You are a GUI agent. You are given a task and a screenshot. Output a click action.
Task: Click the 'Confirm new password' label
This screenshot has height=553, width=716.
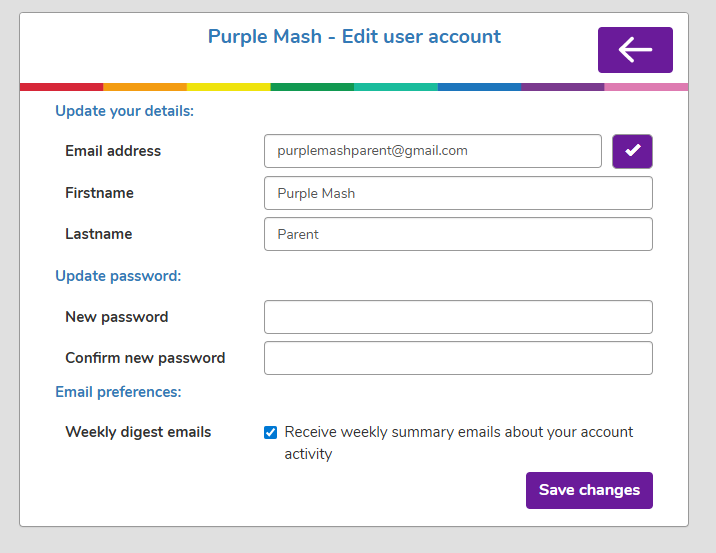(145, 358)
